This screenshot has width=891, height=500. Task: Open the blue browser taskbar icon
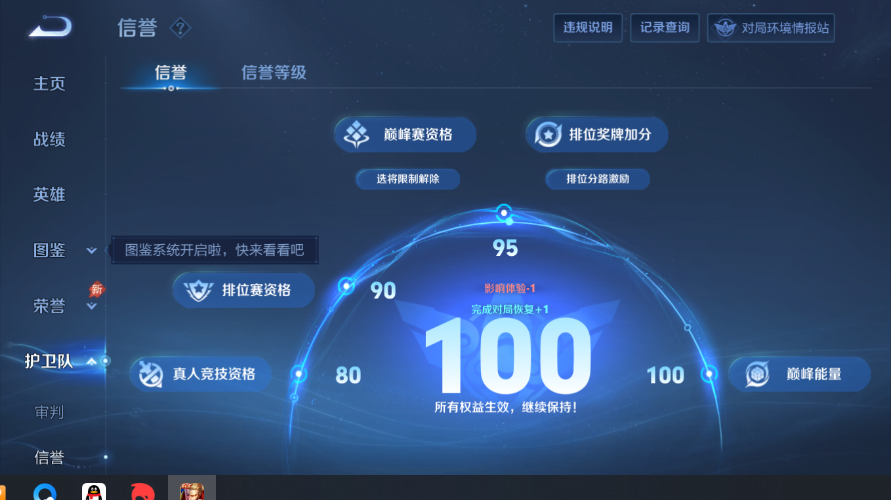[44, 492]
